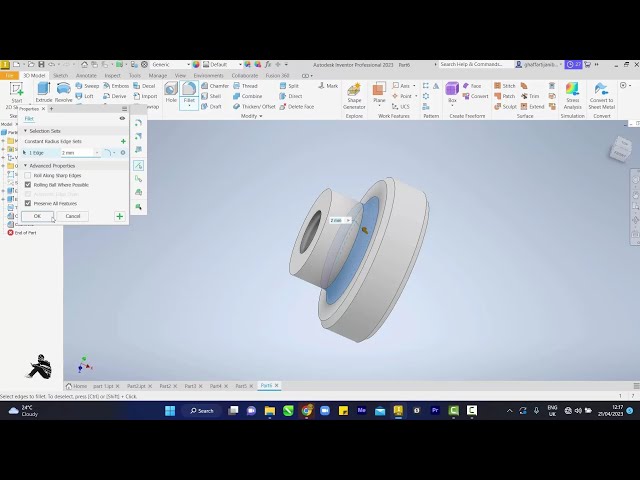This screenshot has width=640, height=480.
Task: Start a 2D Sketch
Action: coord(16,95)
